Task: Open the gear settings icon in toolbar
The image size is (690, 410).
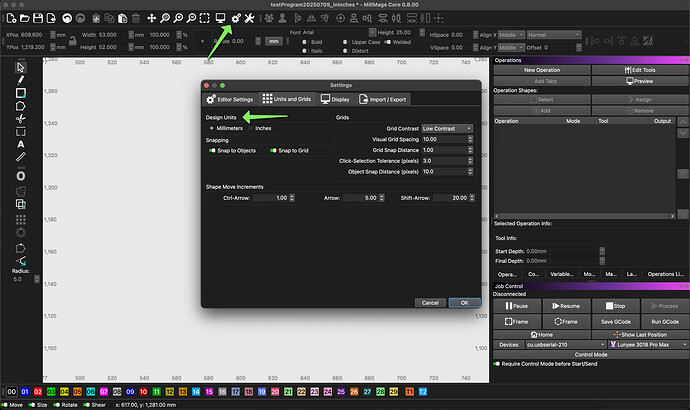Action: click(x=236, y=18)
